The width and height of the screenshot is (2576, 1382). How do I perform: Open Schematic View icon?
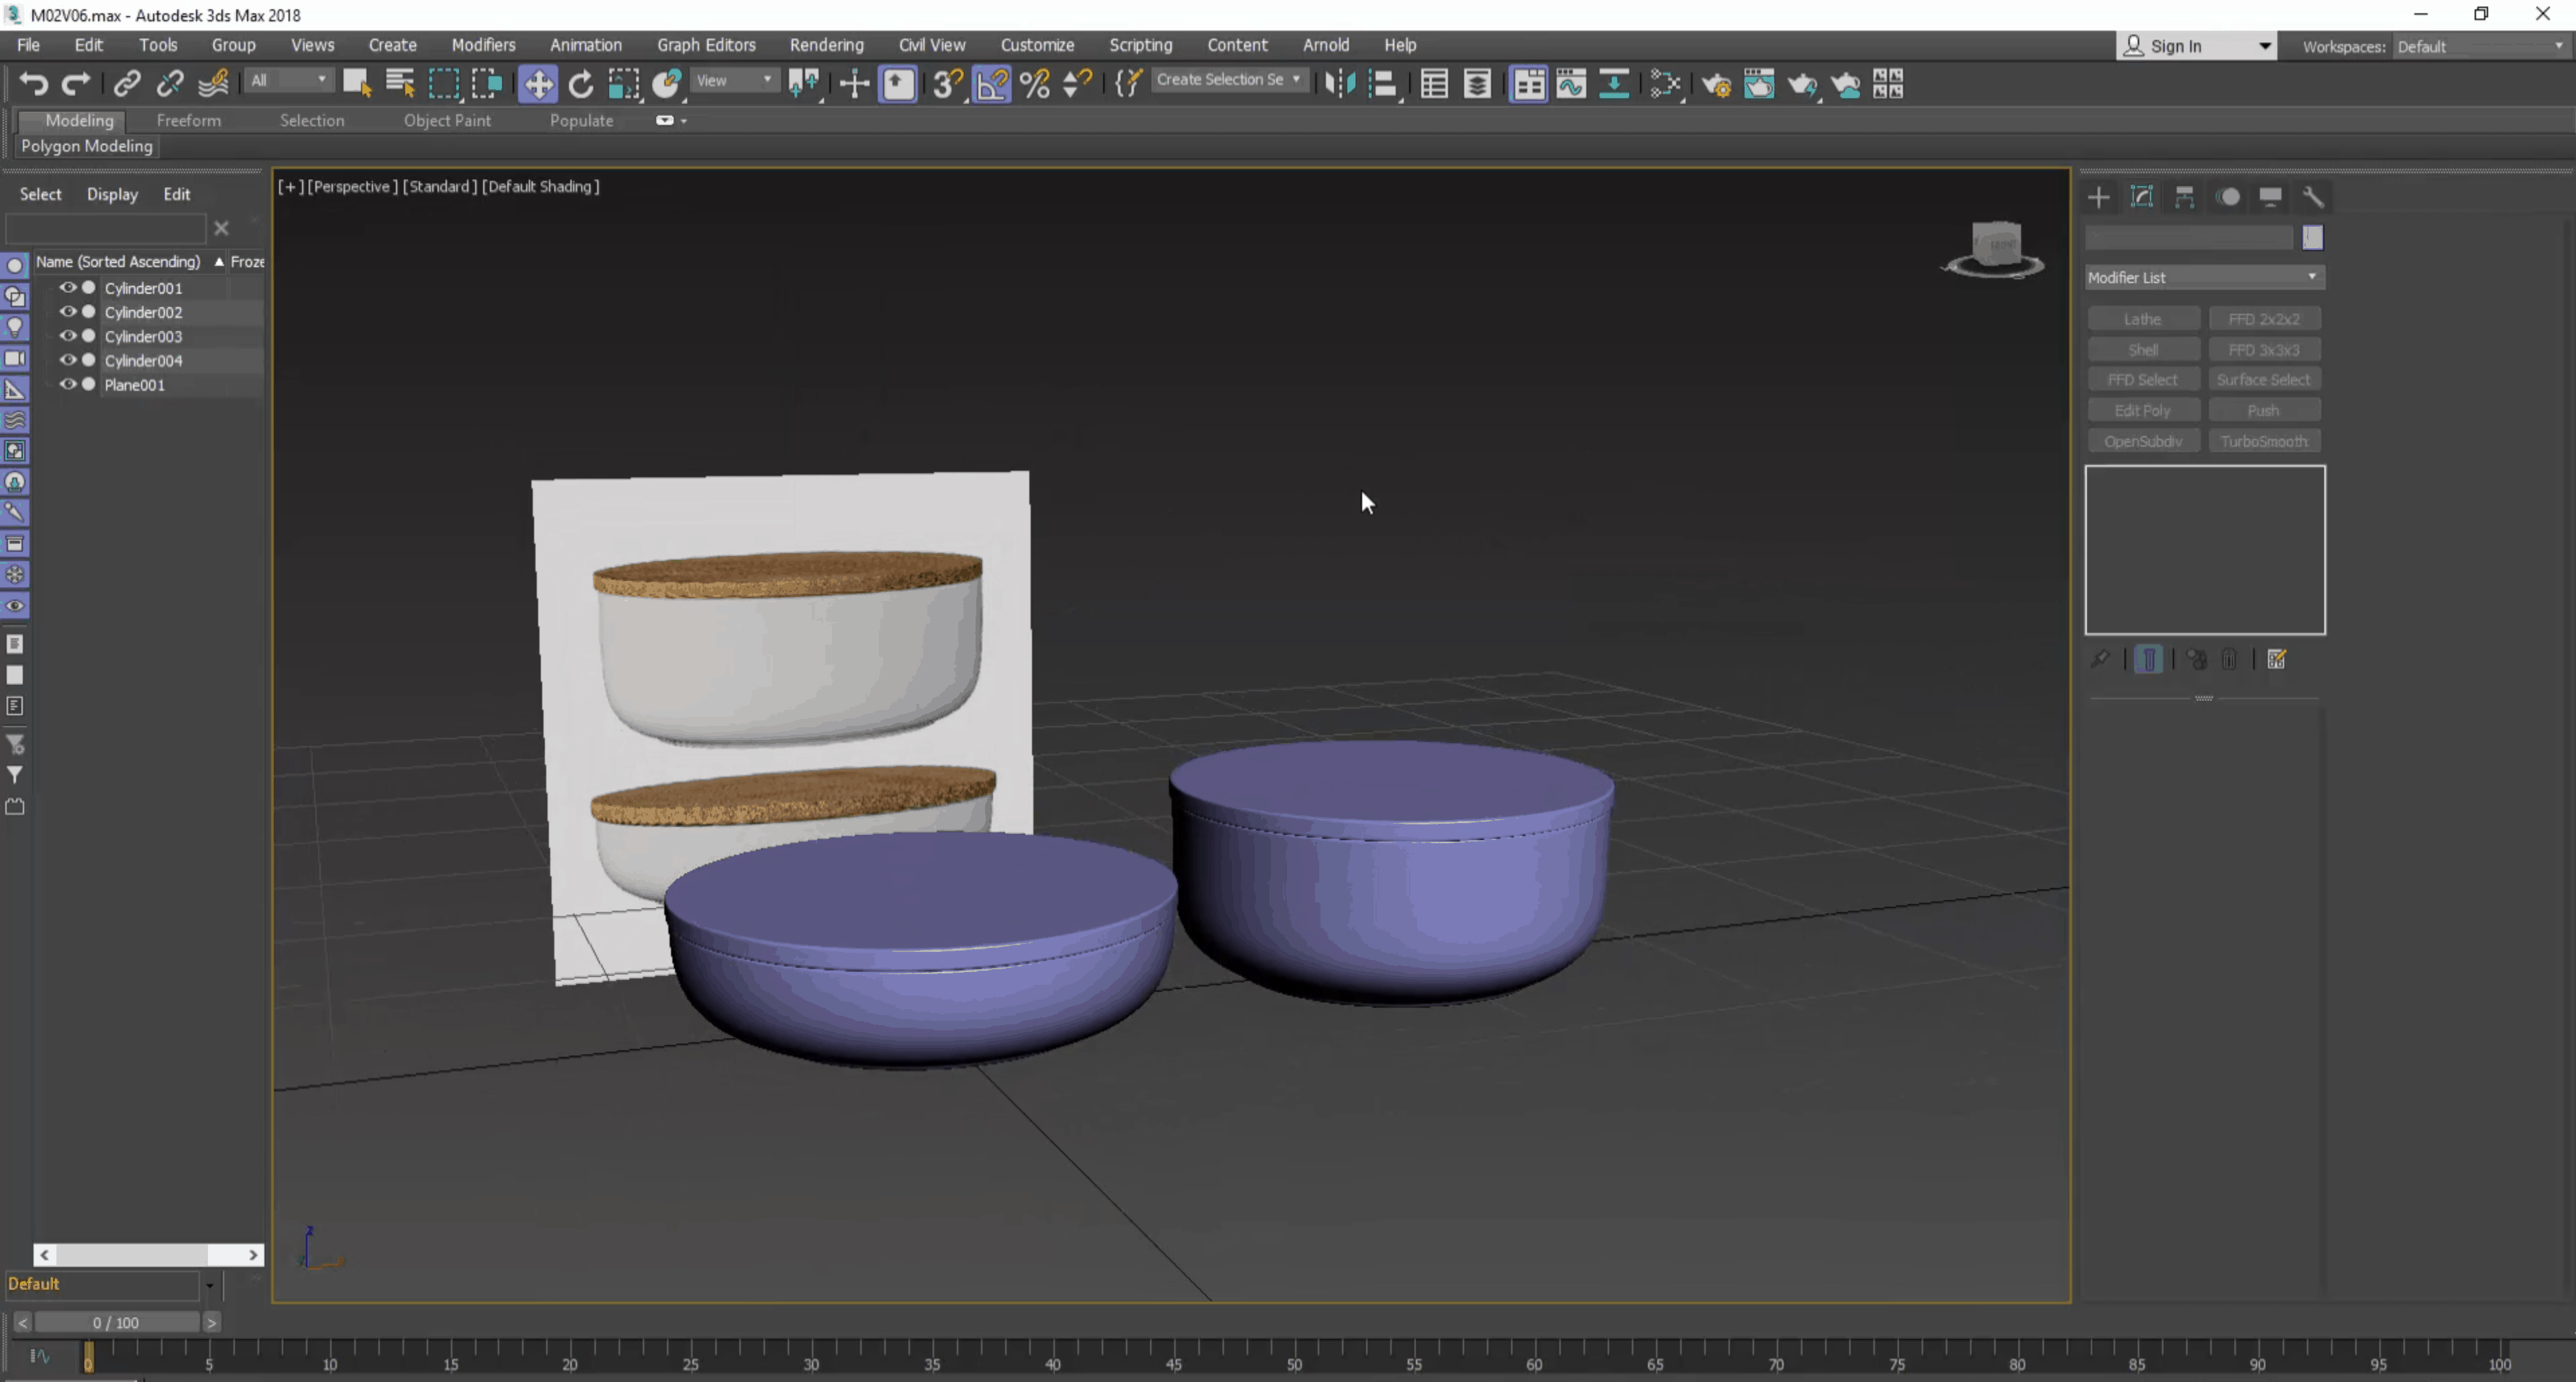click(x=1614, y=84)
